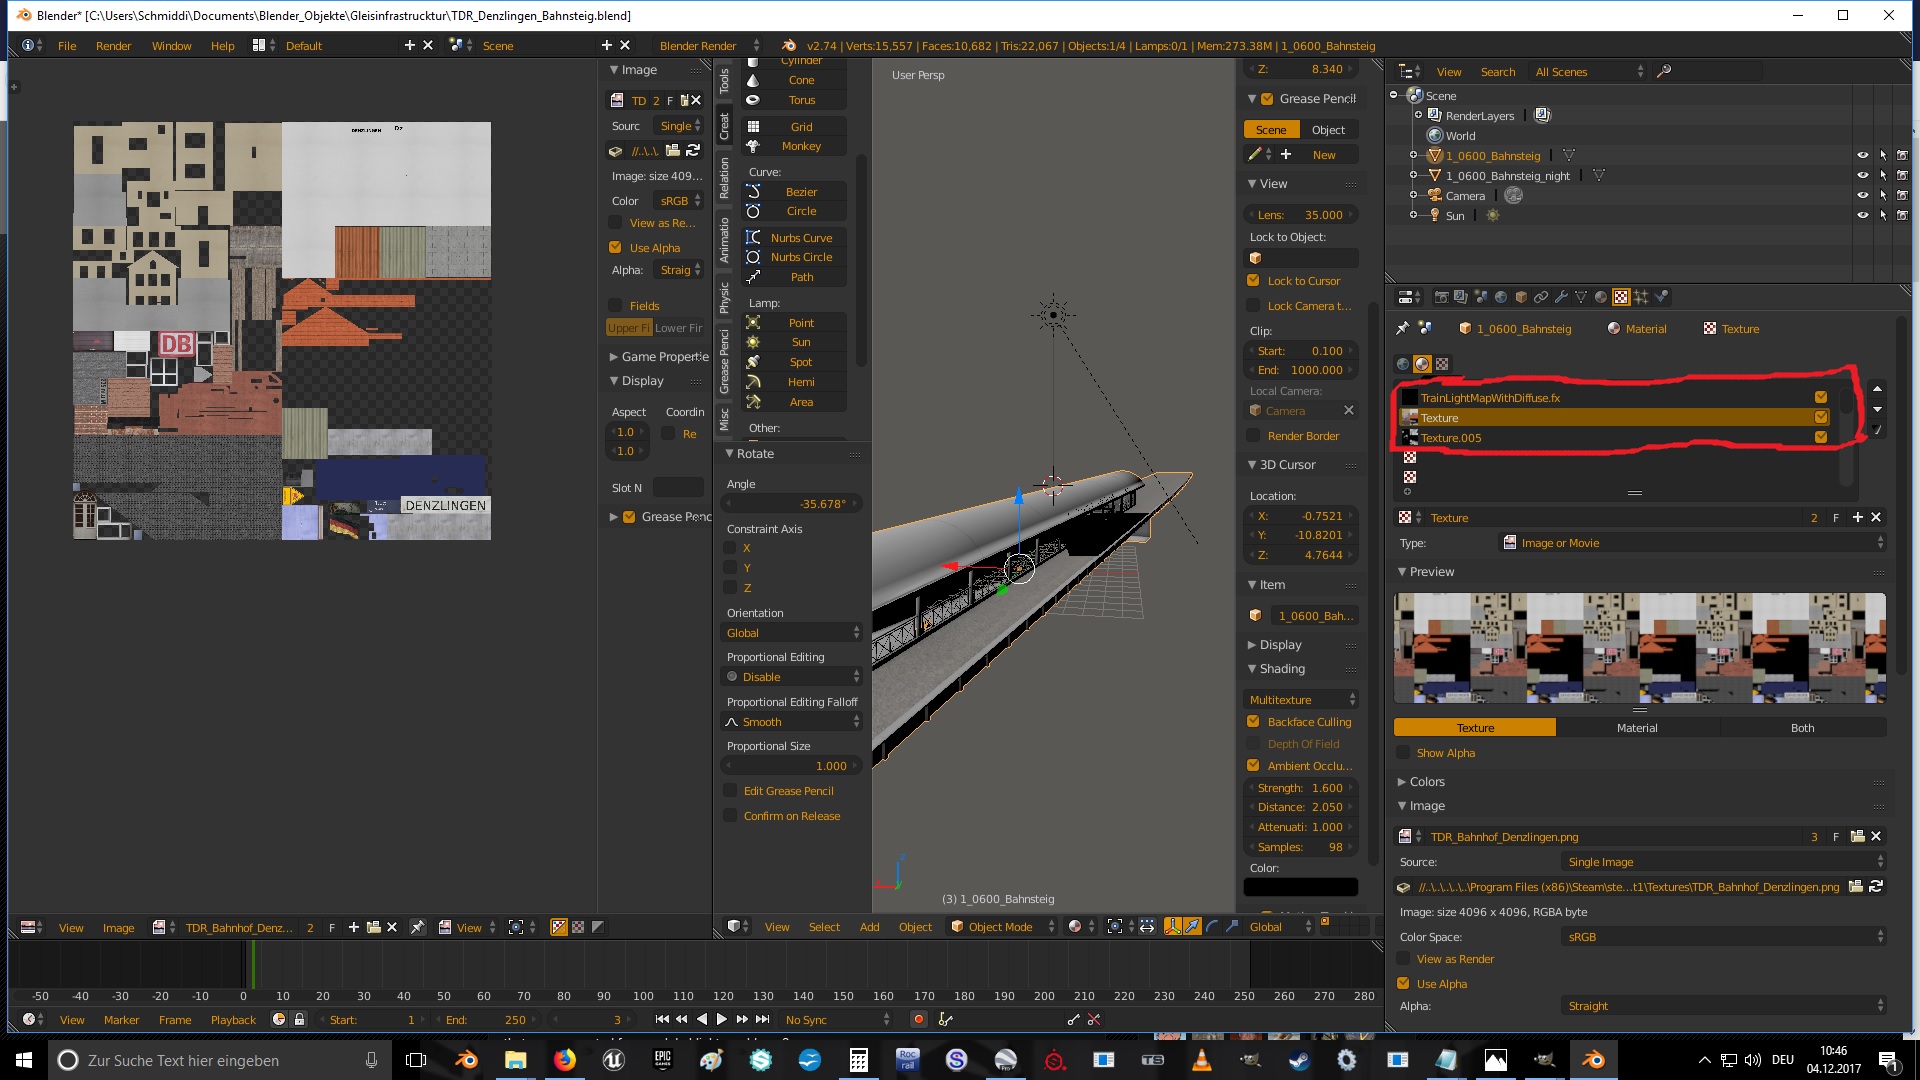Select the Texture properties tab icon

click(x=1621, y=297)
